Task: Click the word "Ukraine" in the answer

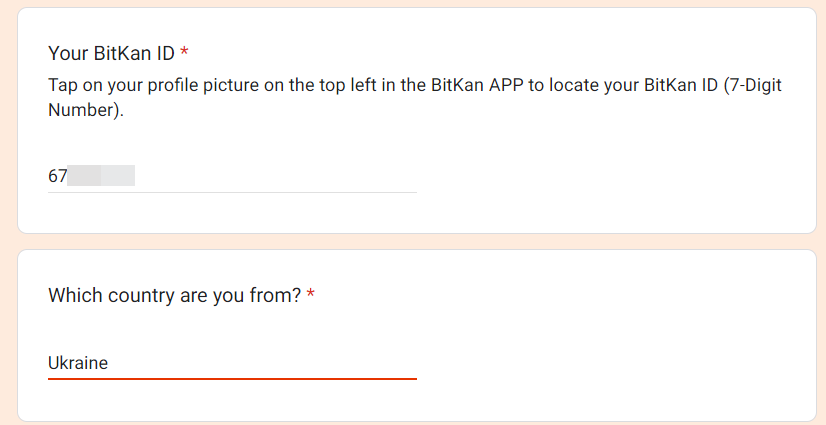Action: [78, 363]
